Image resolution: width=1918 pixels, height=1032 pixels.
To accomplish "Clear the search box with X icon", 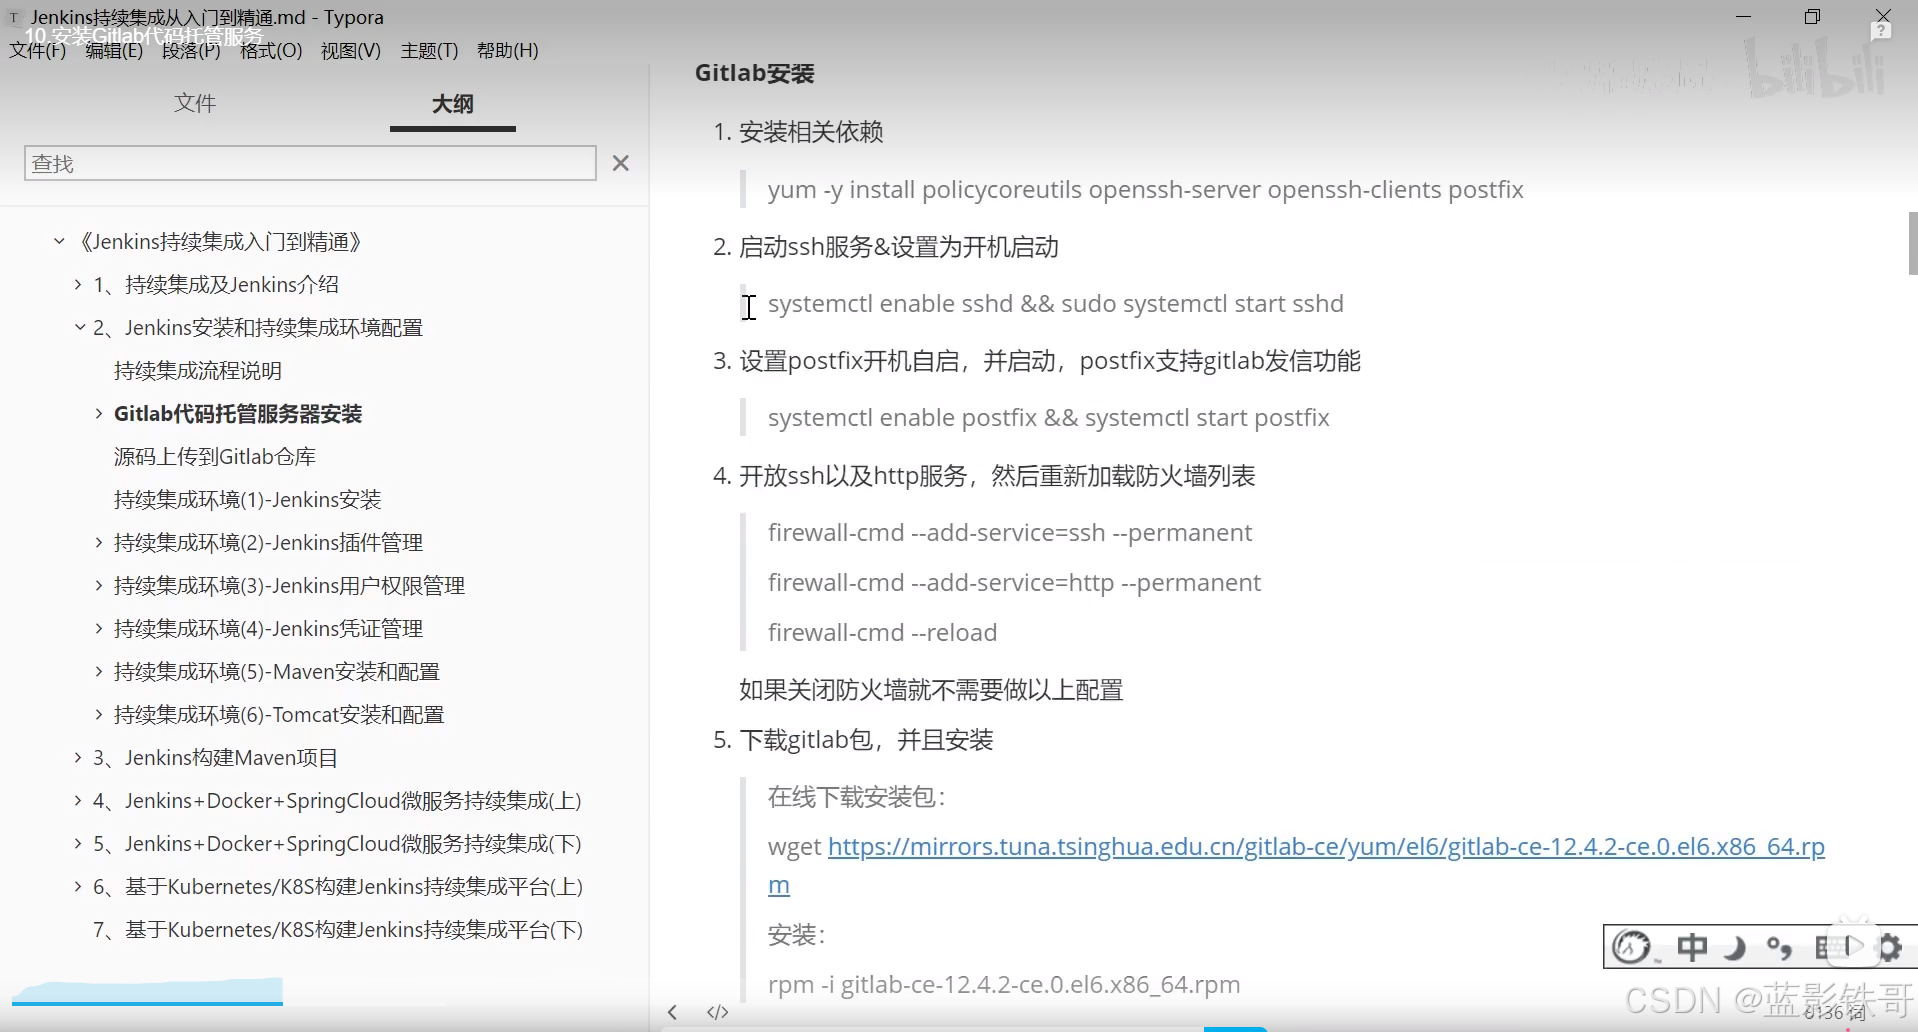I will click(620, 163).
